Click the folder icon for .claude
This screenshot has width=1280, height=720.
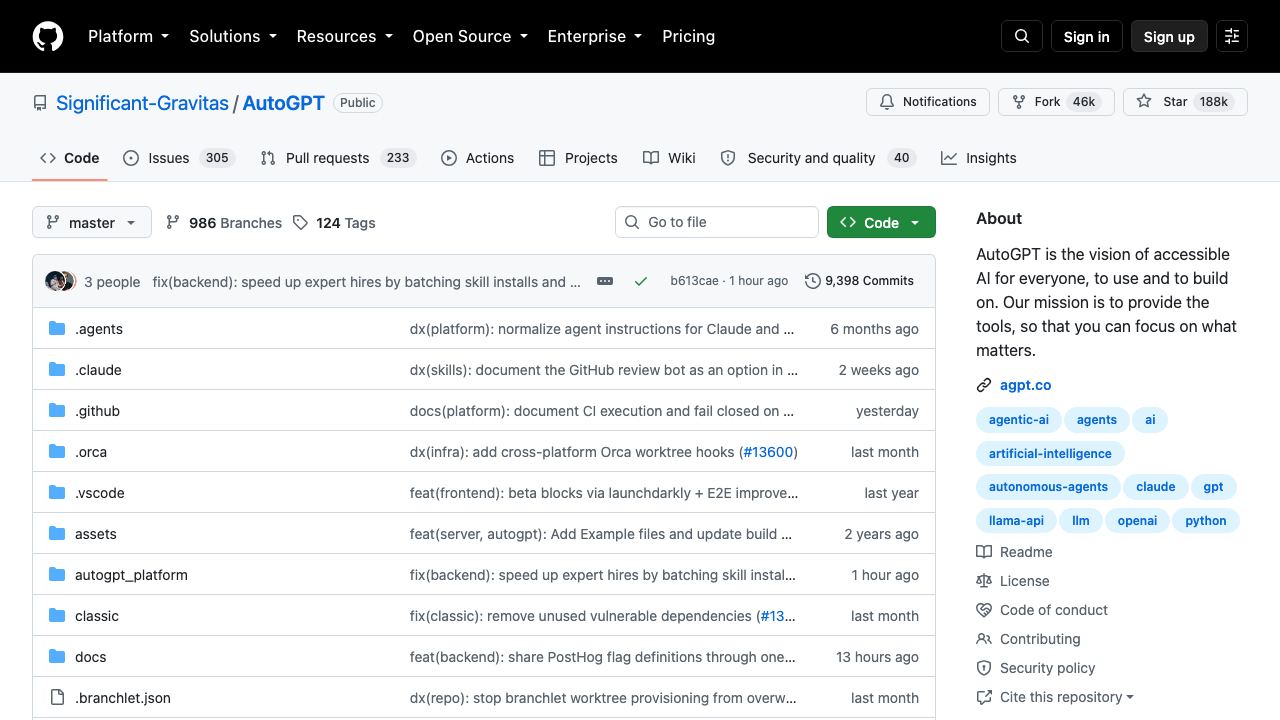tap(57, 370)
